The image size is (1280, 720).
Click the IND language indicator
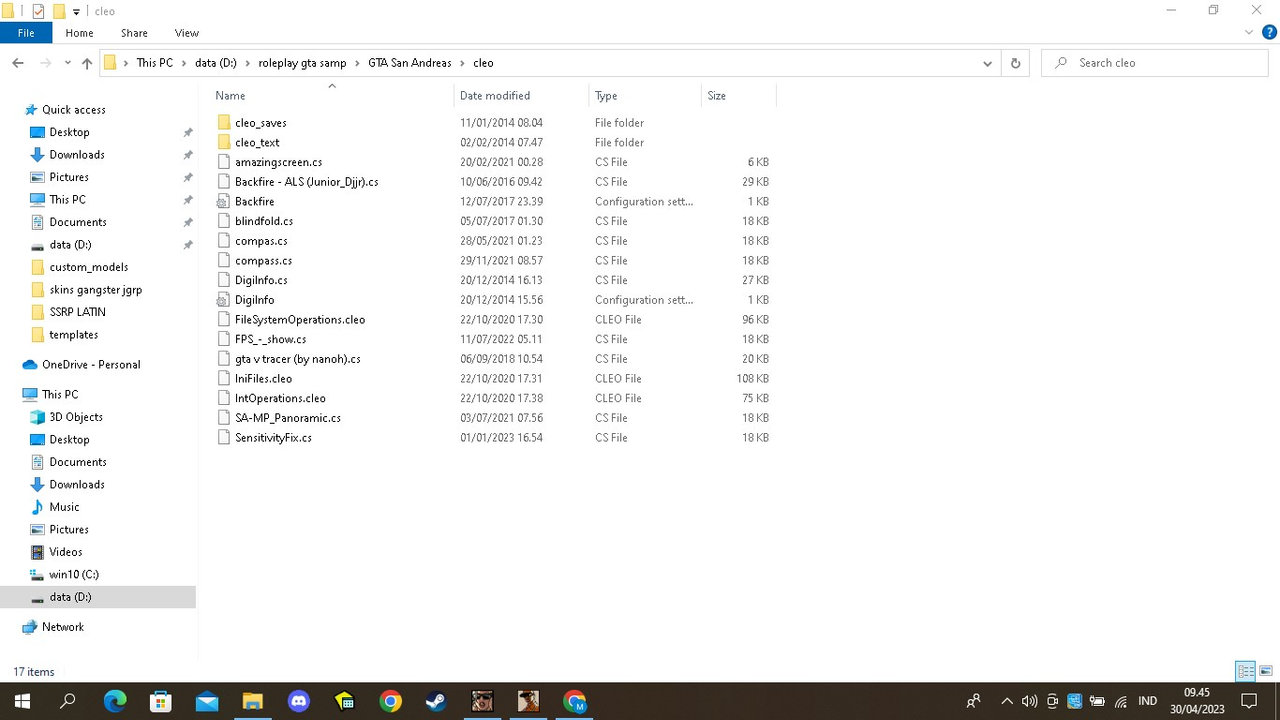click(1148, 701)
